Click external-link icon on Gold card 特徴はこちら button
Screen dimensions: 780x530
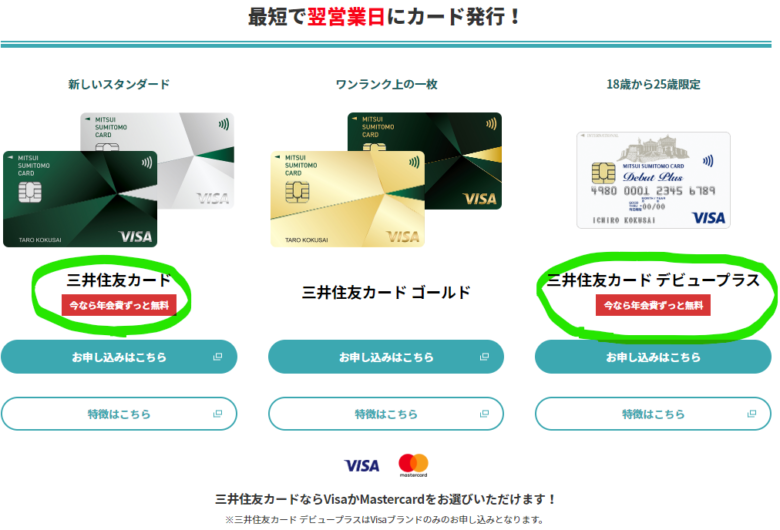tap(484, 414)
